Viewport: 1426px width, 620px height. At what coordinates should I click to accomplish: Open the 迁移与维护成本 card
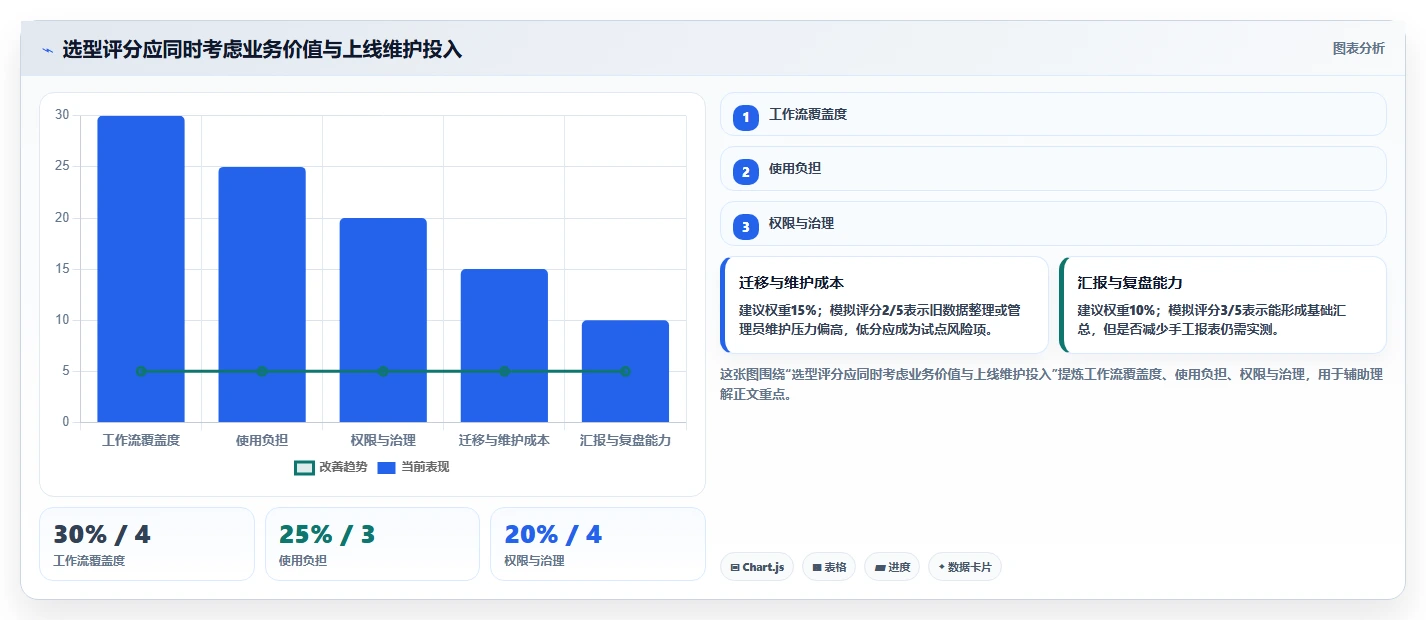[x=884, y=305]
